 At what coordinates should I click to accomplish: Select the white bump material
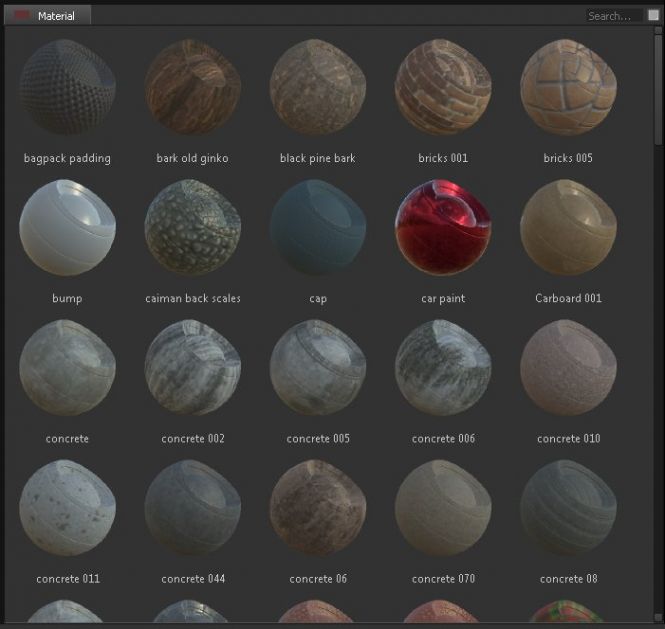(x=67, y=227)
